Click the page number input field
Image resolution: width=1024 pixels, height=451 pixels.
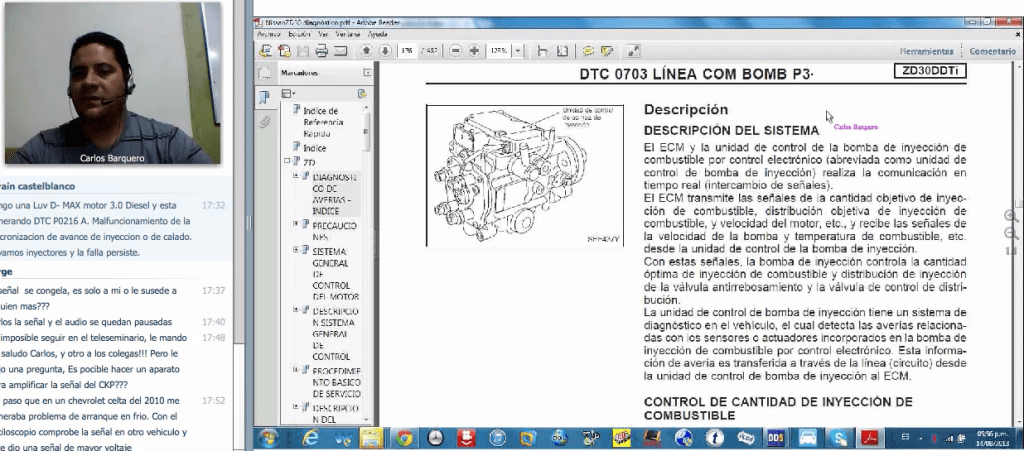(407, 50)
